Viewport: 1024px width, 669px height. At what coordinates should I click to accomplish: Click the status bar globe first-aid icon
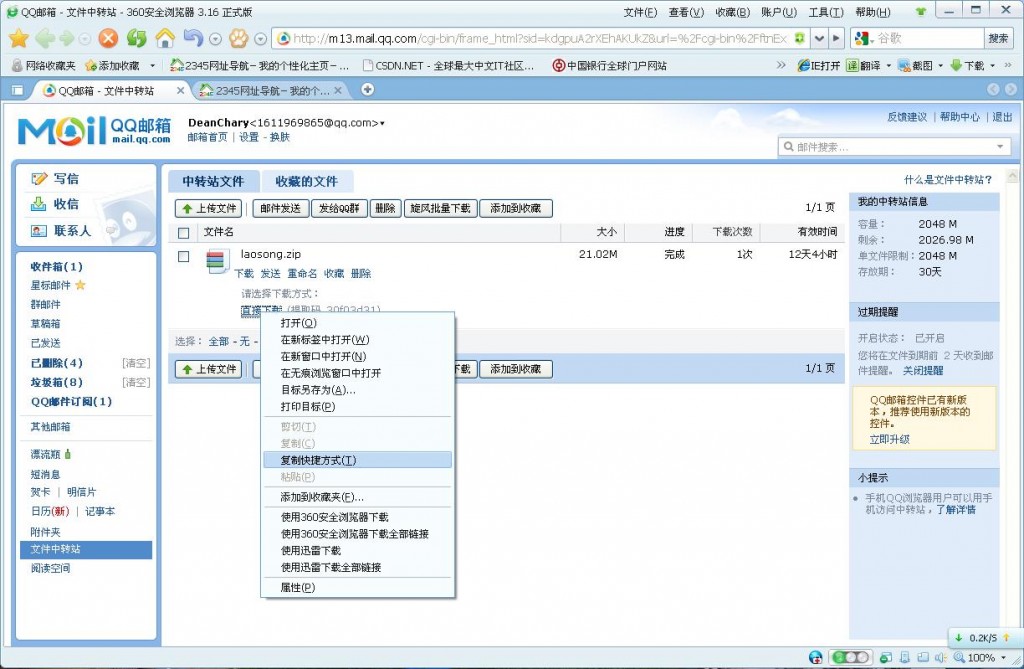[815, 657]
